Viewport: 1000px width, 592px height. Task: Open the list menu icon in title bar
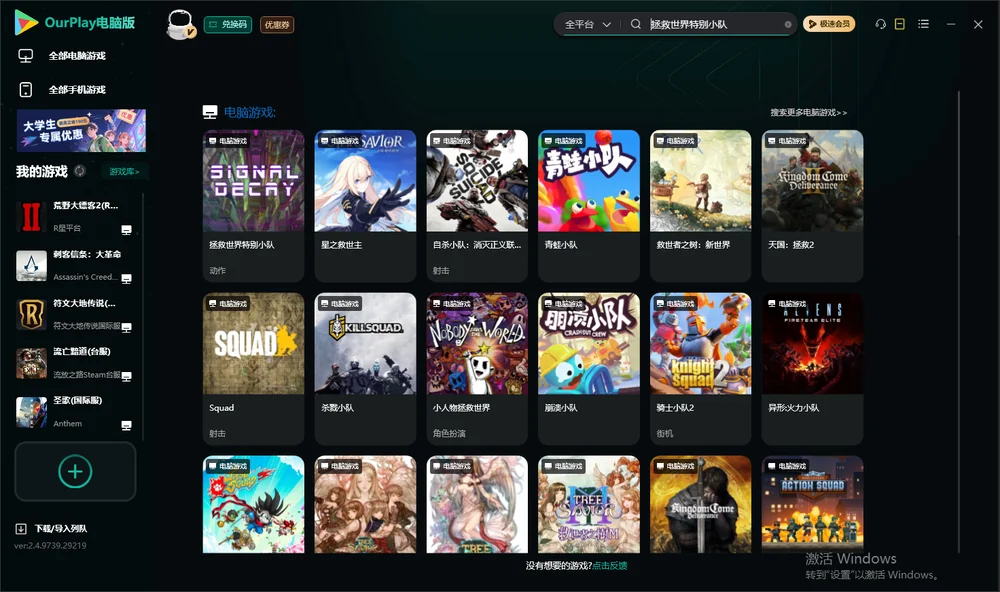pyautogui.click(x=923, y=24)
